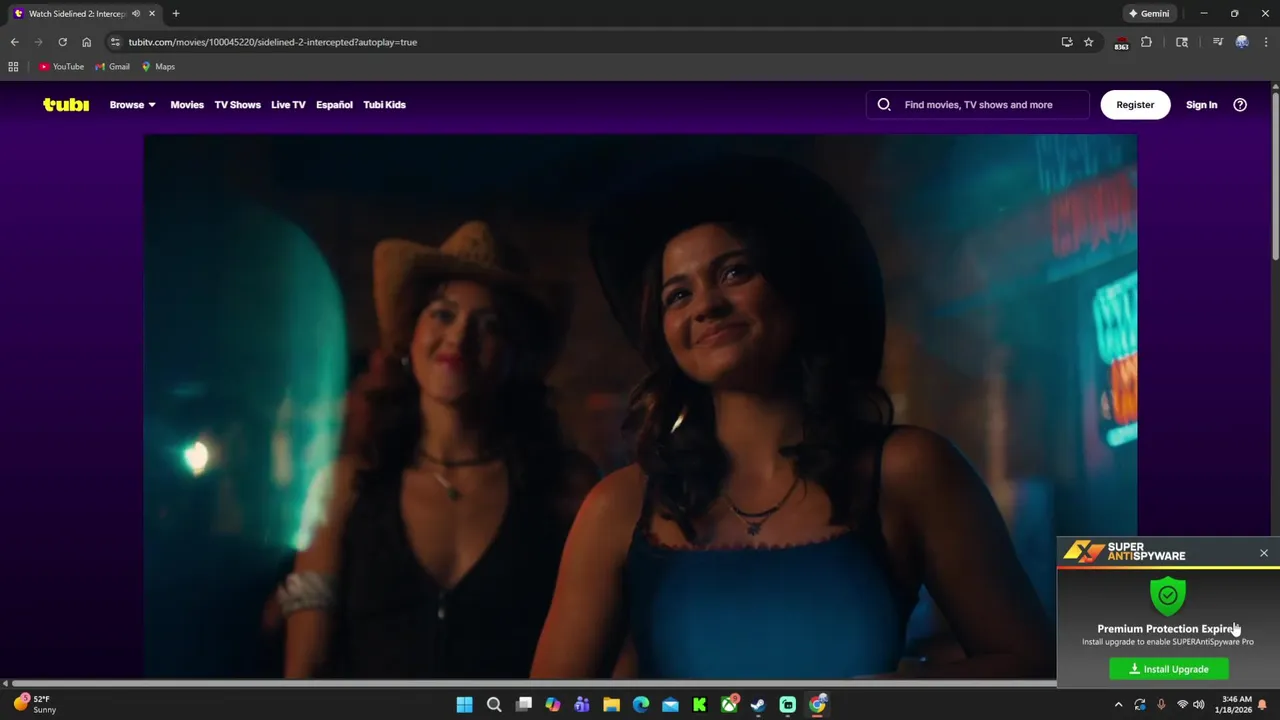This screenshot has height=720, width=1280.
Task: Click the address bar URL
Action: point(272,42)
